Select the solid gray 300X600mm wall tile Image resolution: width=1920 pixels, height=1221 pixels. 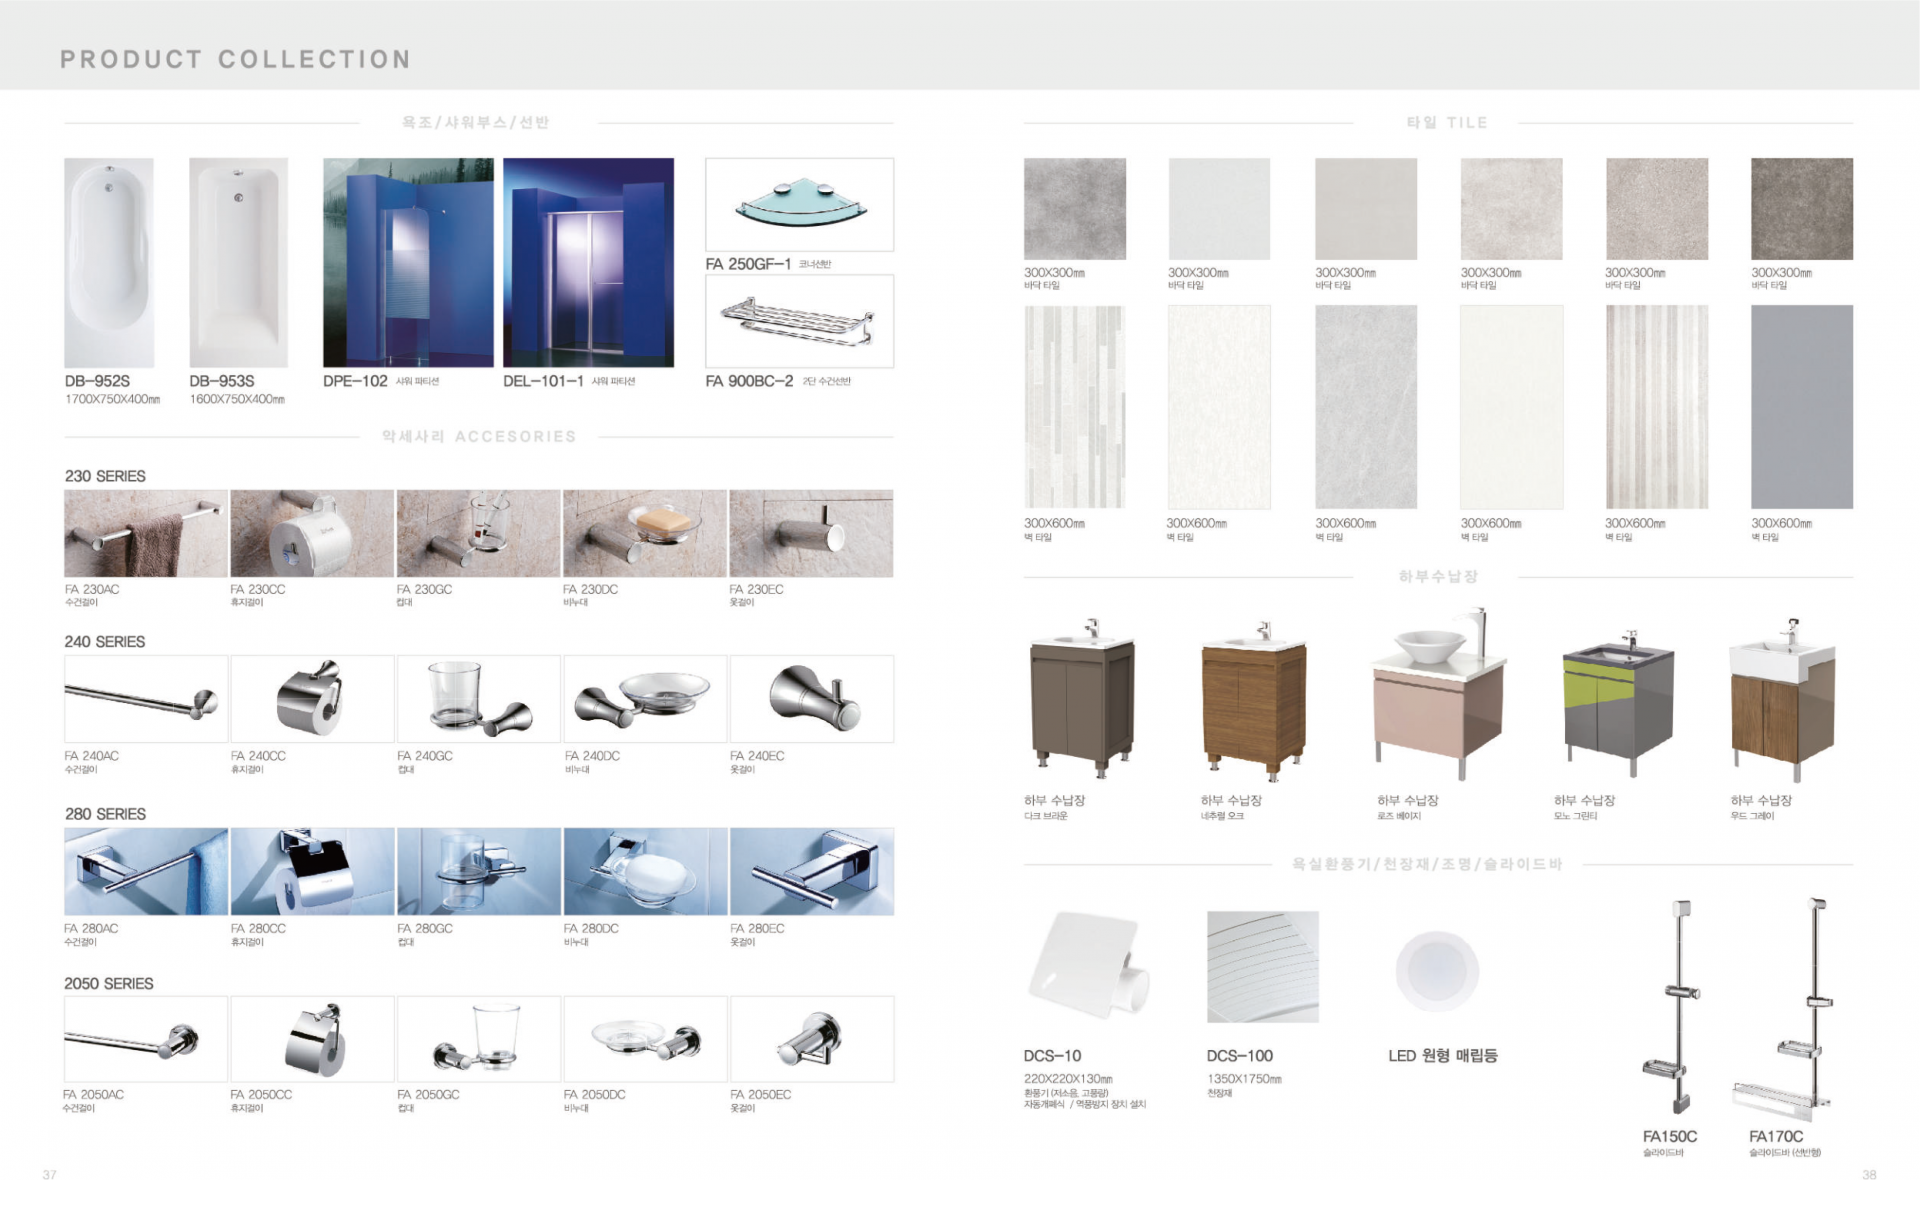[1801, 407]
